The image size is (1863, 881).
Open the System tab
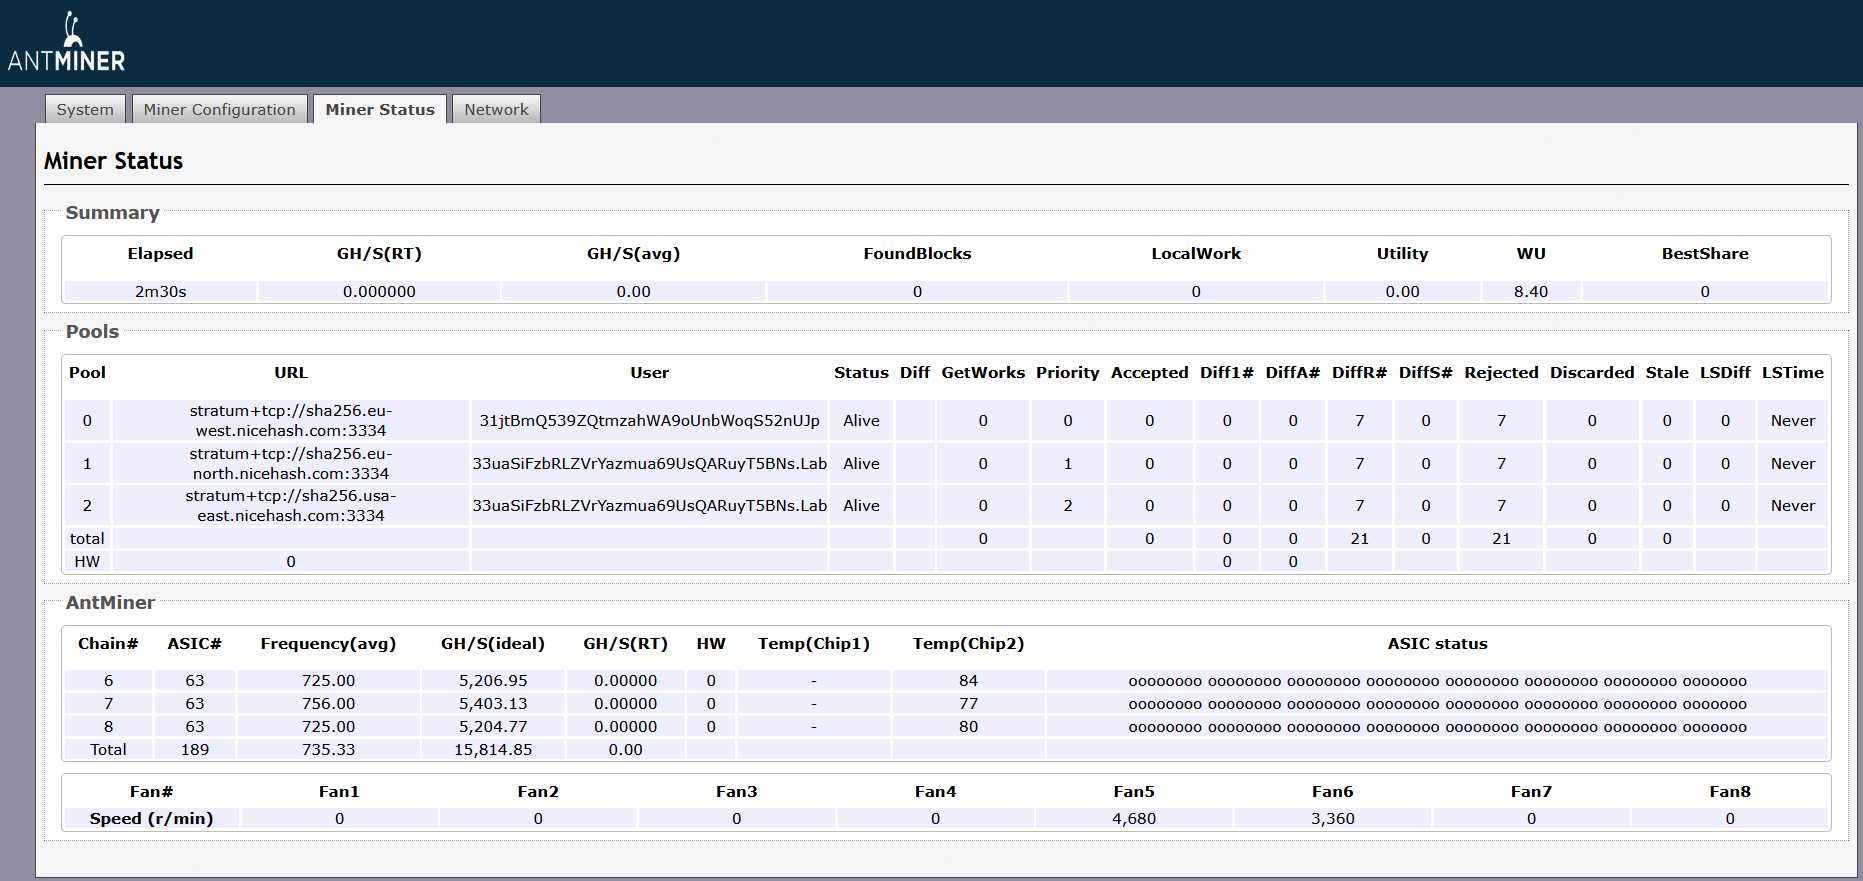(85, 109)
